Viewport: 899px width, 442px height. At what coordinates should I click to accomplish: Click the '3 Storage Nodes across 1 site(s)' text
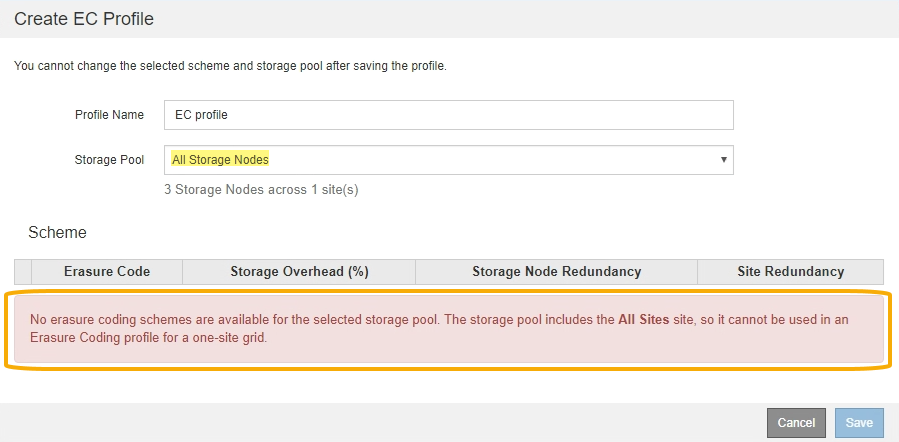coord(261,190)
